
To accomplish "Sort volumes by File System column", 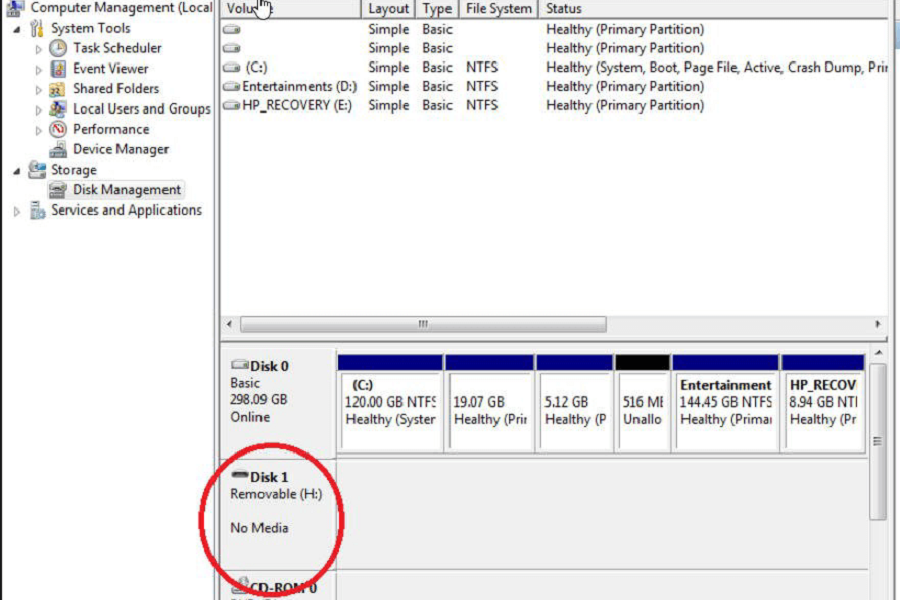I will pos(498,9).
